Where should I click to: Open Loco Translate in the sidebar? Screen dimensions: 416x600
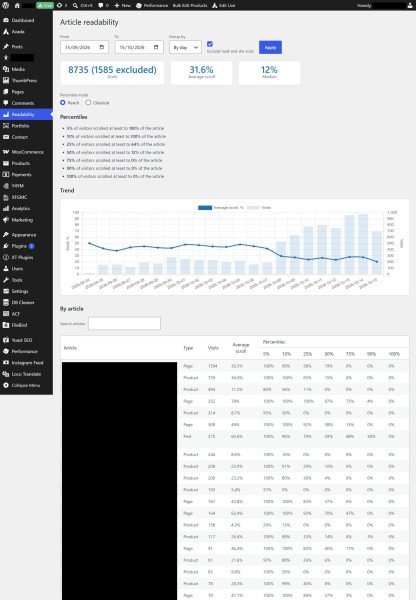click(26, 374)
